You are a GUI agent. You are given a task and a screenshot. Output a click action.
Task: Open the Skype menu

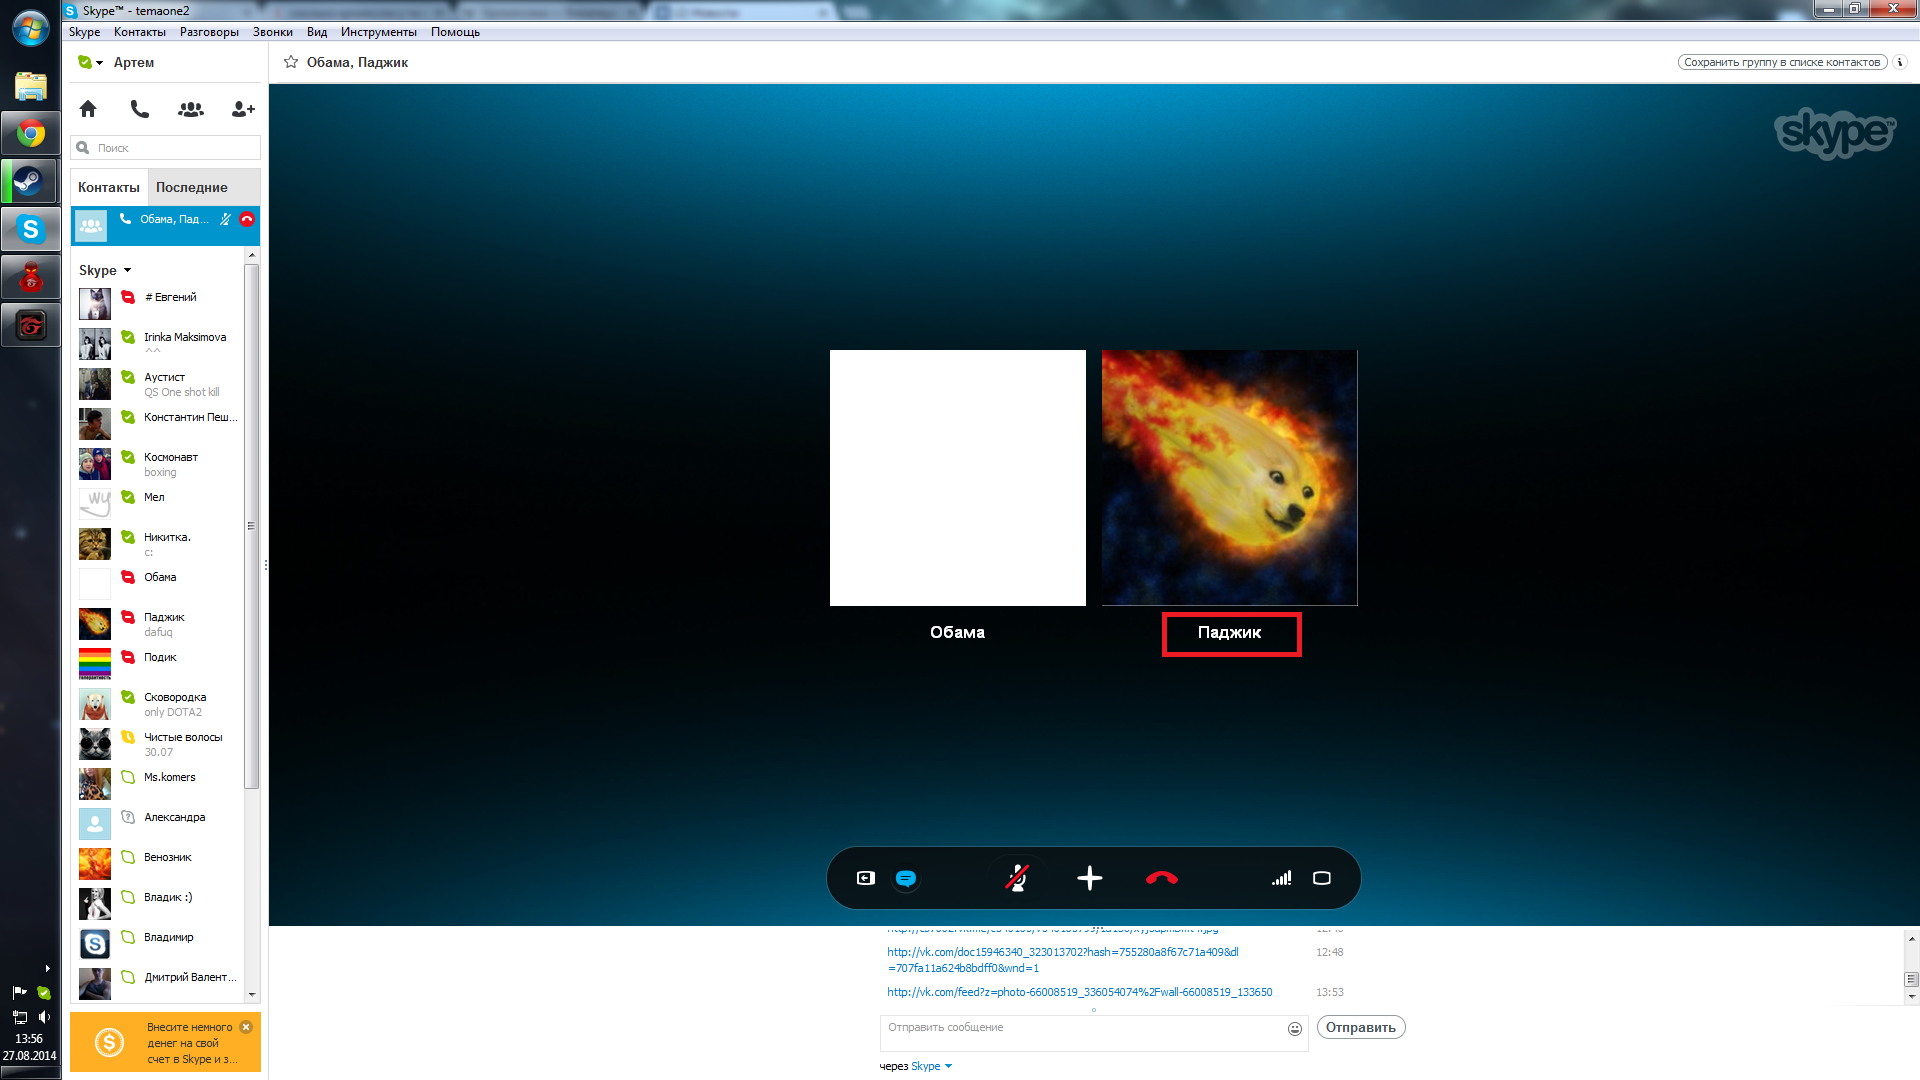[84, 32]
